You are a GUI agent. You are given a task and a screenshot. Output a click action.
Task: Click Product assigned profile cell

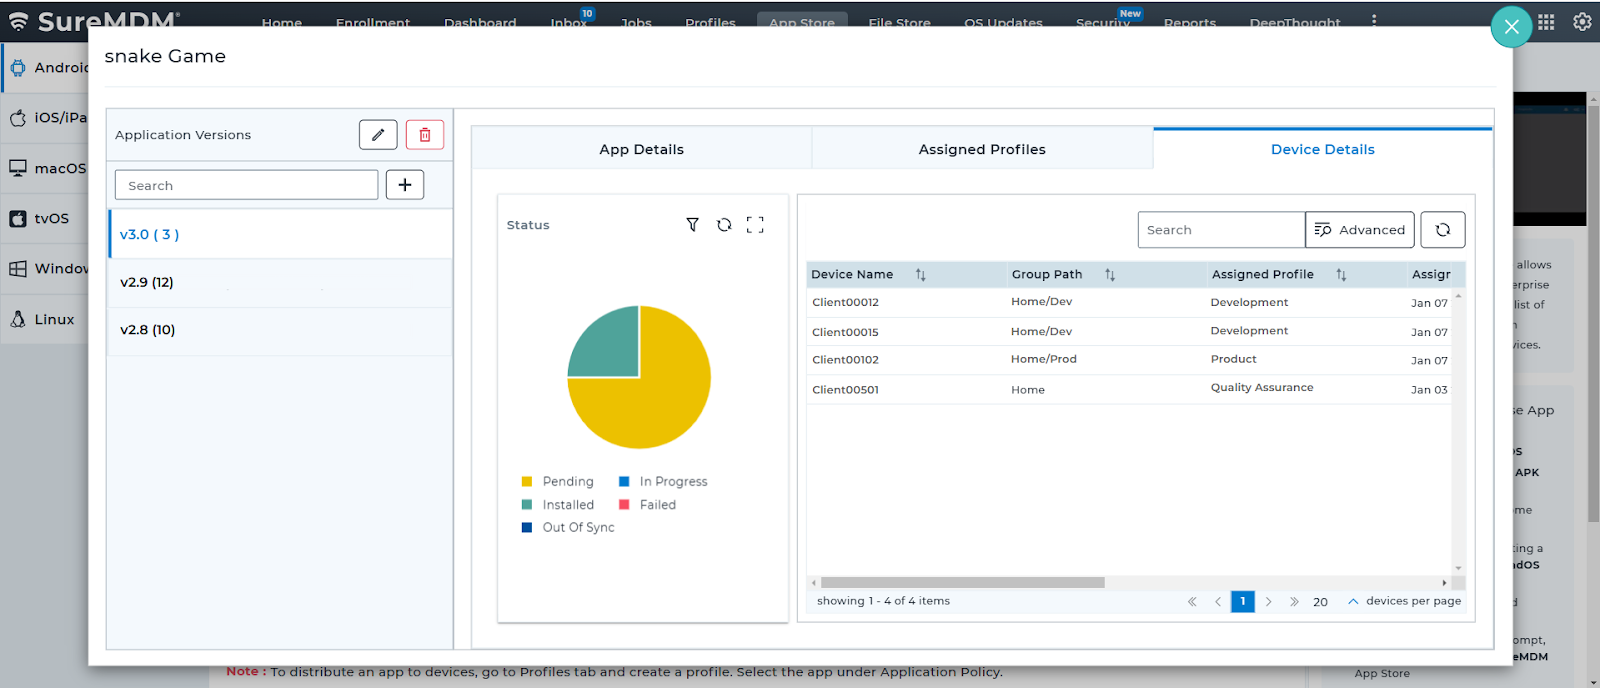[1233, 359]
